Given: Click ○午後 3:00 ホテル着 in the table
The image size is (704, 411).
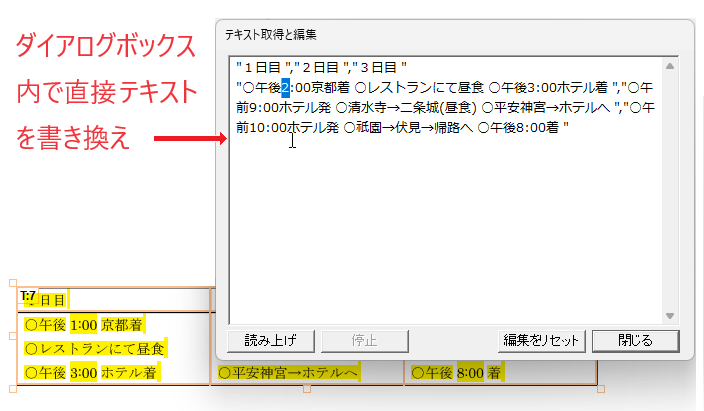Looking at the screenshot, I should click(91, 372).
